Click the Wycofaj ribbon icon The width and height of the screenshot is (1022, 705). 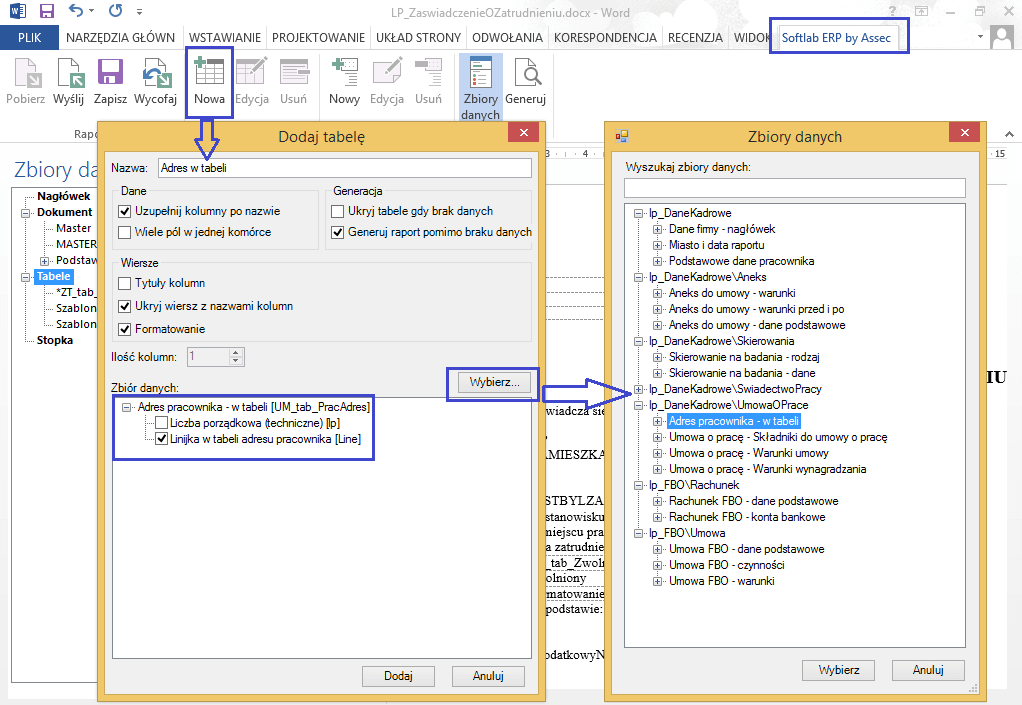pos(156,72)
